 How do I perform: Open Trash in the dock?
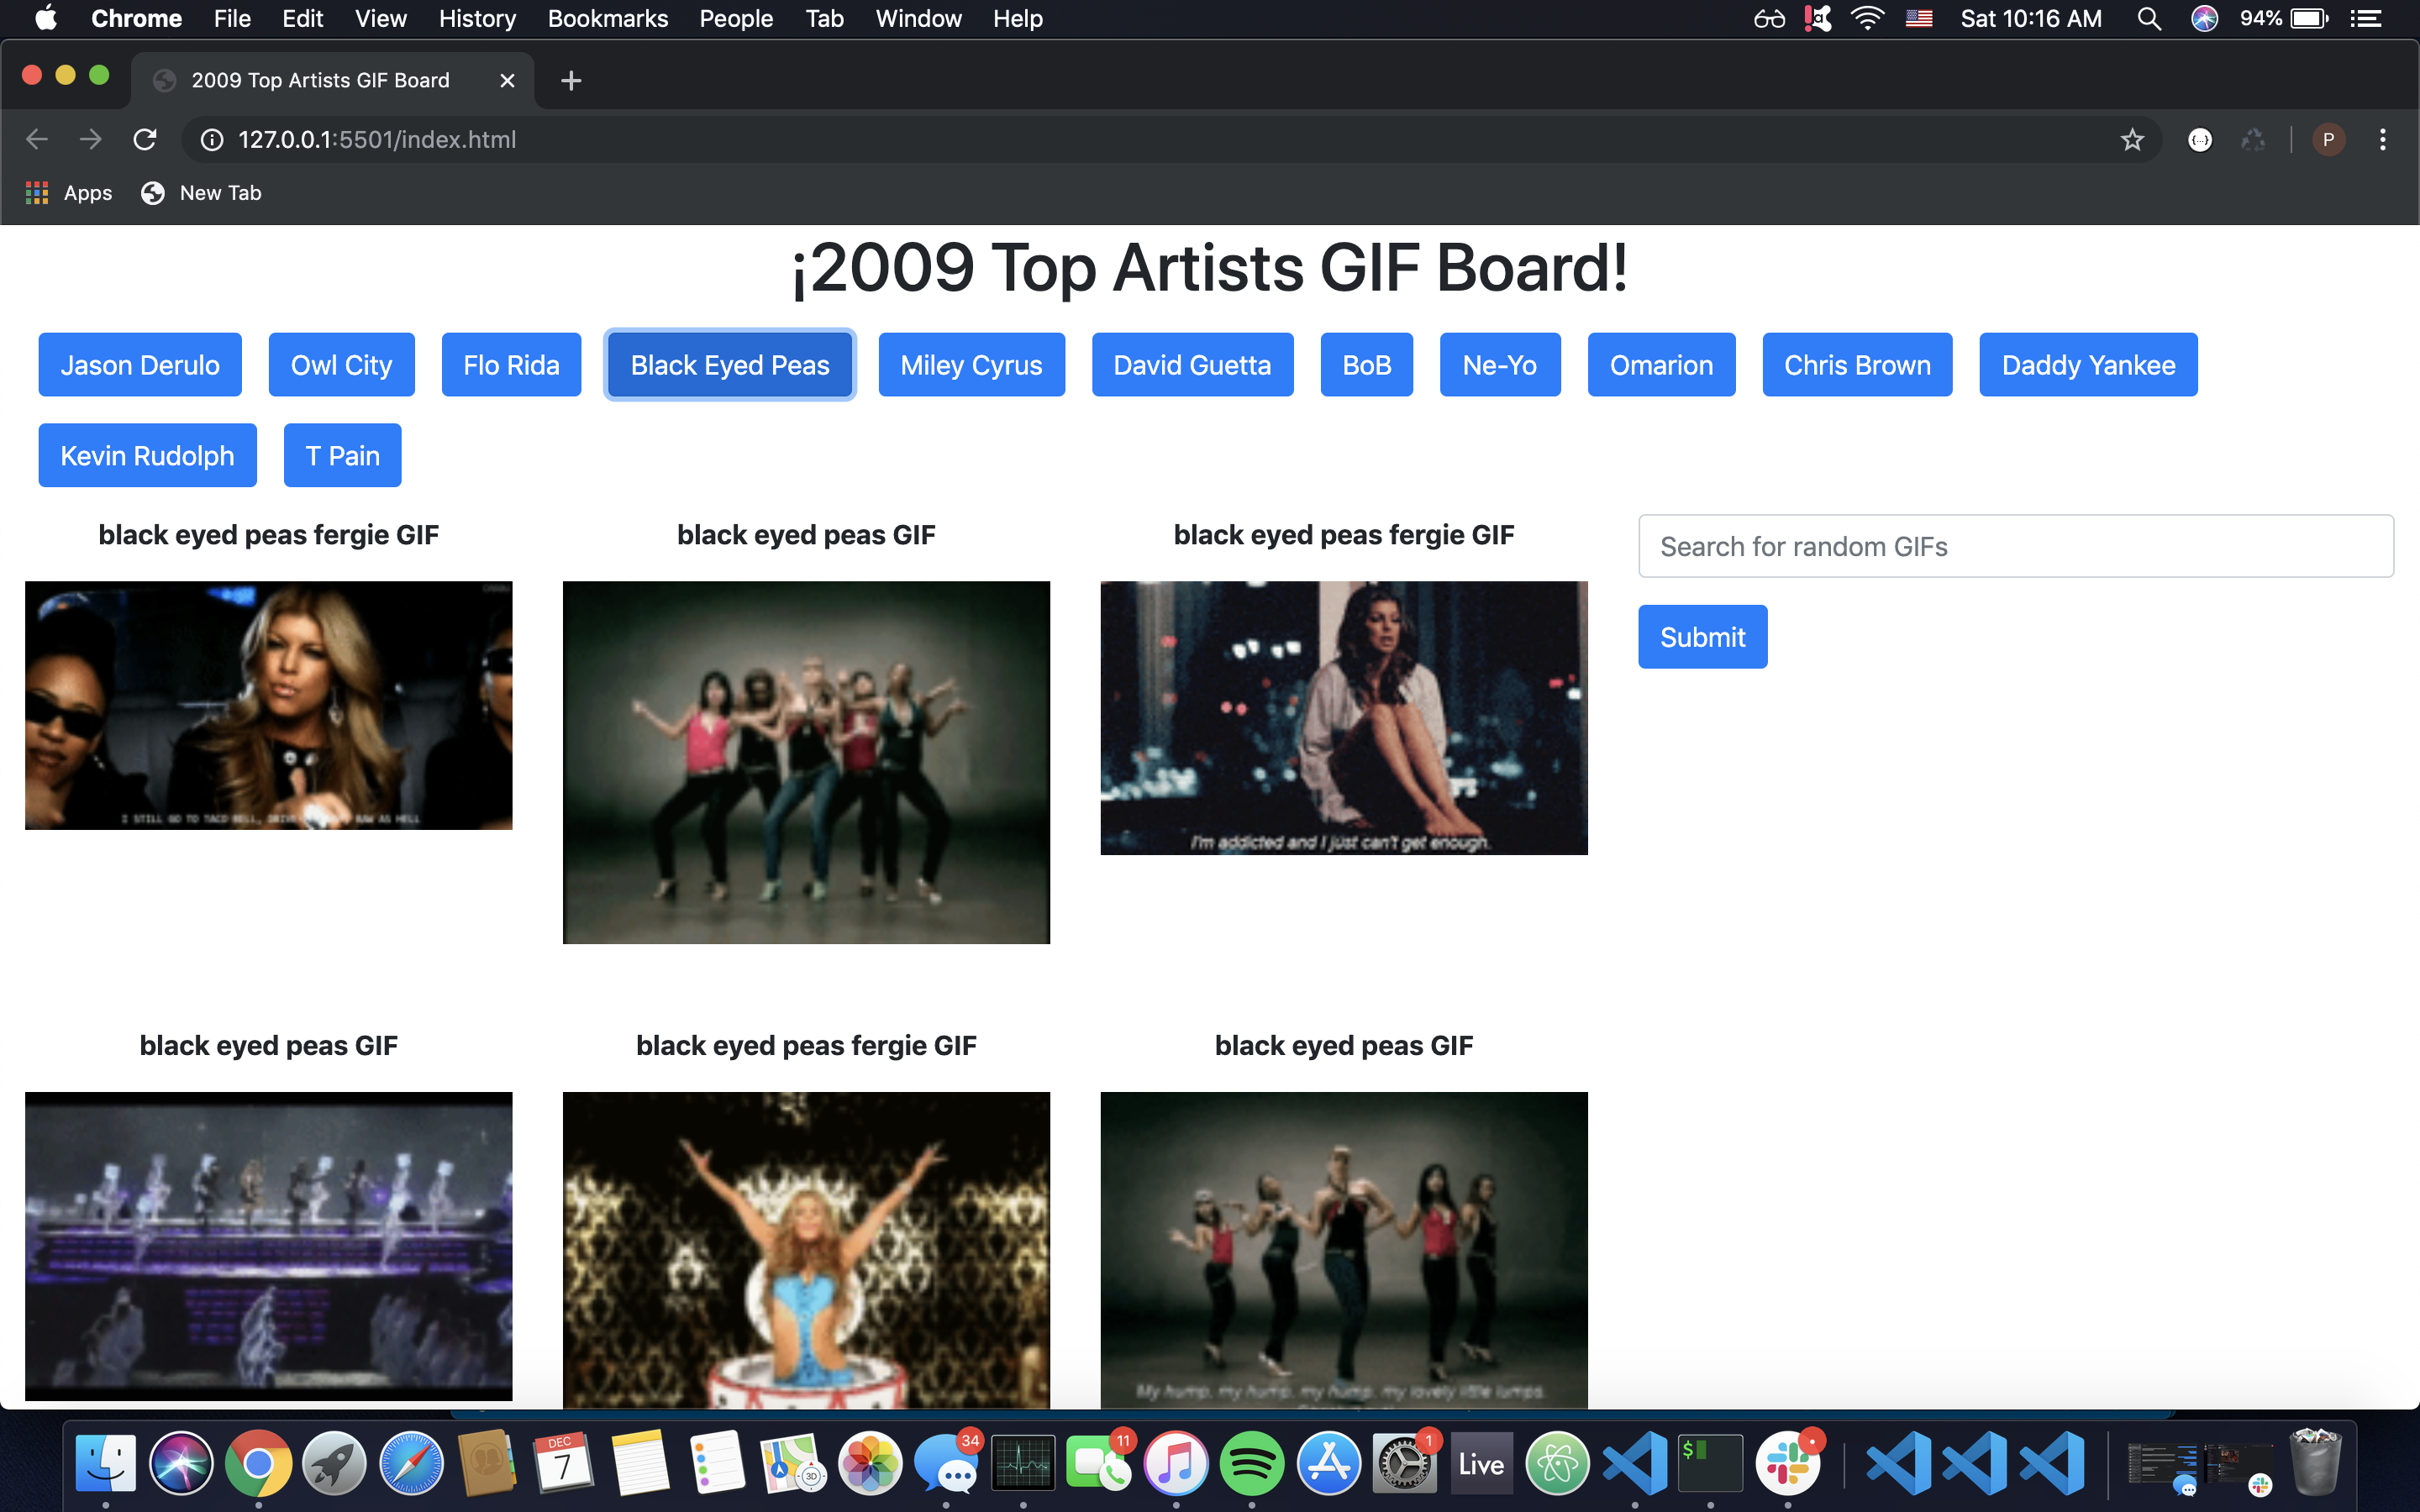pos(2316,1464)
